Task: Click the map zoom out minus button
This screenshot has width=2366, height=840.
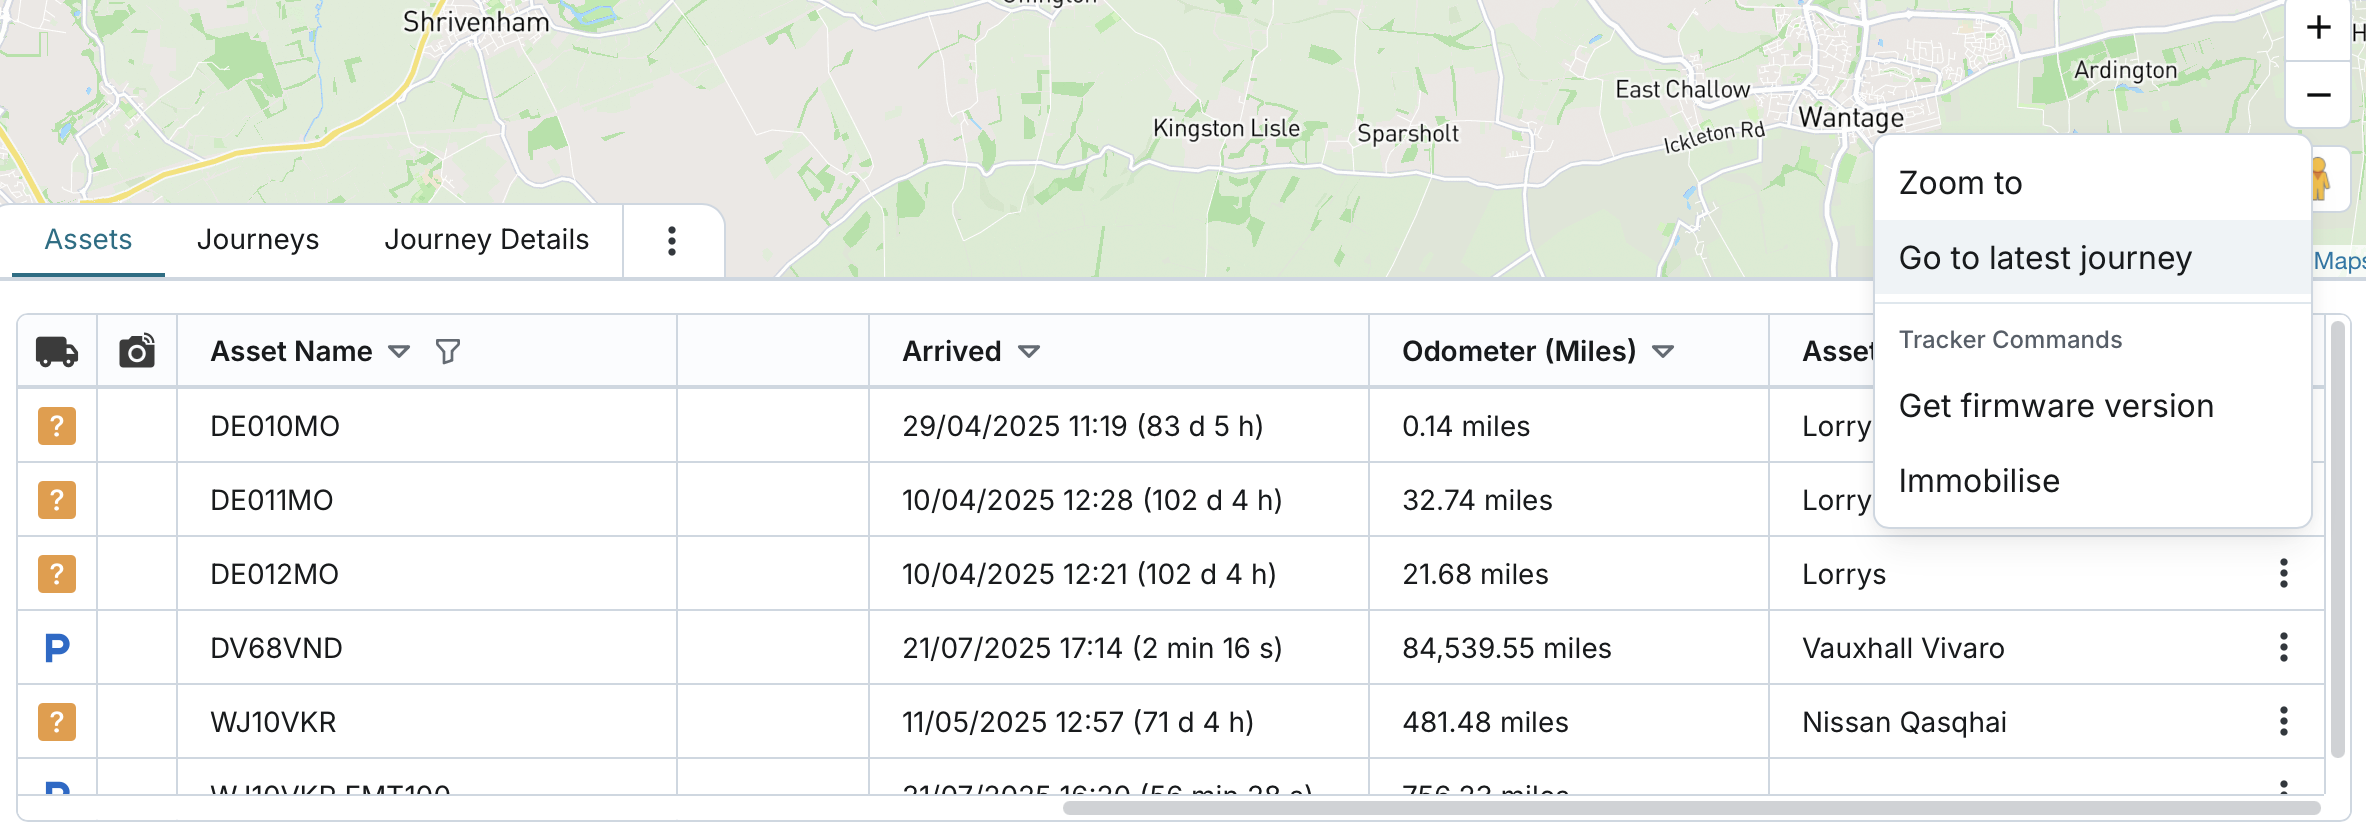Action: coord(2318,95)
